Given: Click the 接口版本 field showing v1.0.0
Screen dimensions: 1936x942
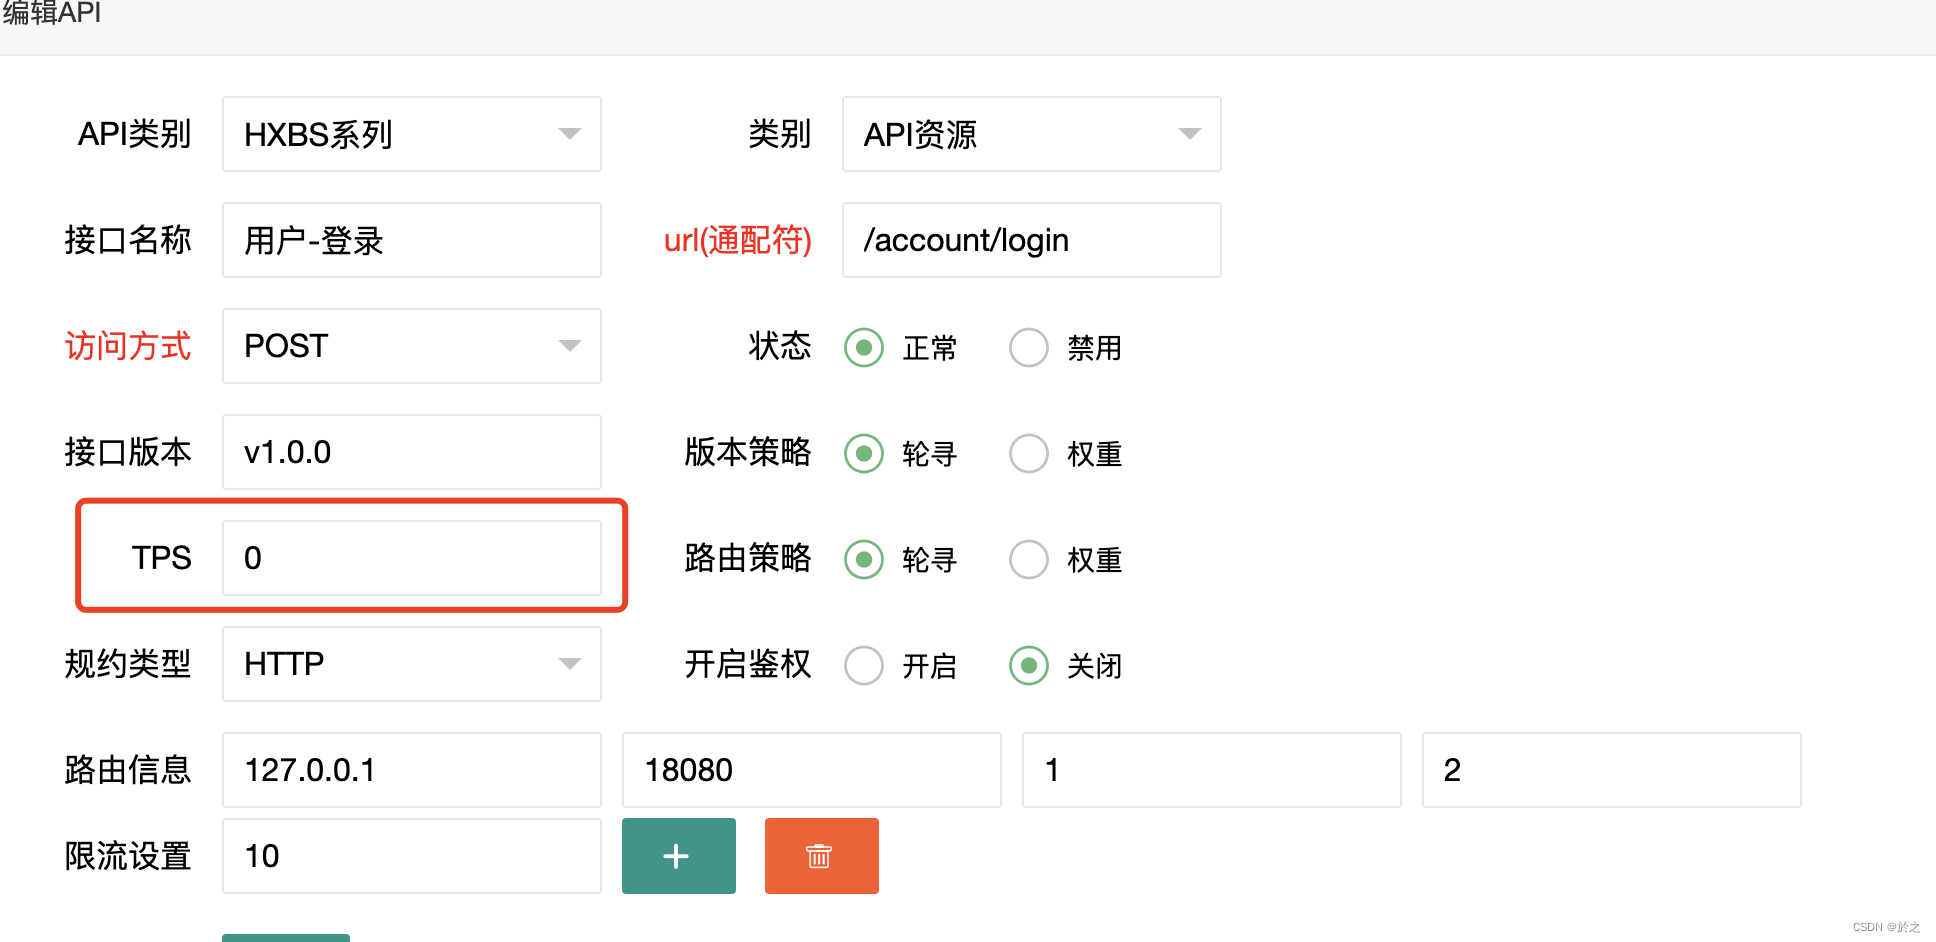Looking at the screenshot, I should [411, 452].
